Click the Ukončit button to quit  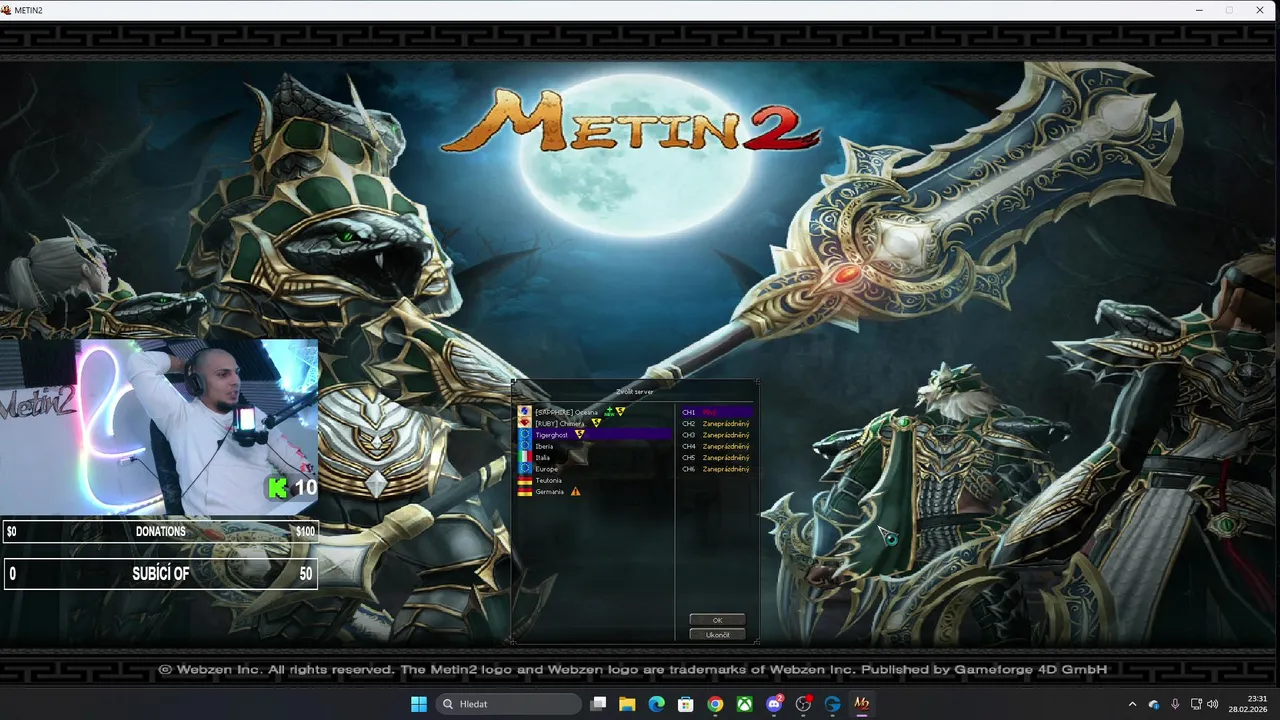point(717,634)
